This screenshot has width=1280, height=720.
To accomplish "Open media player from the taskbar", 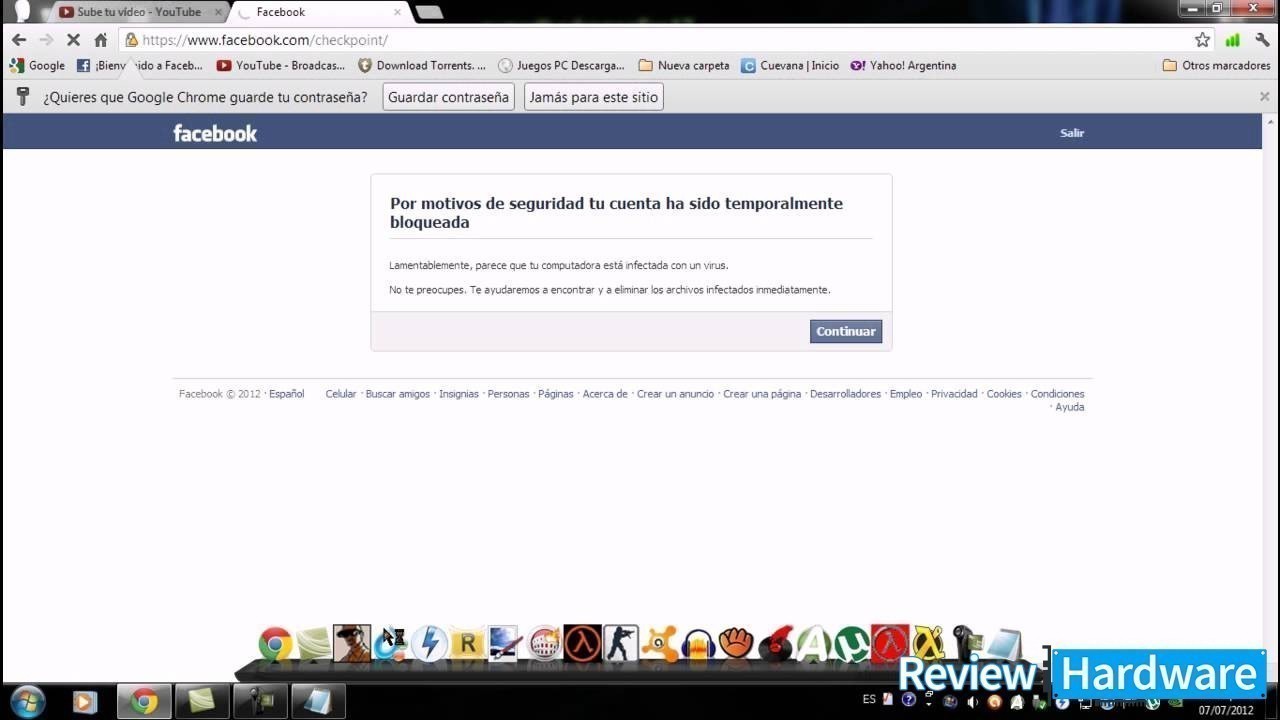I will point(85,702).
